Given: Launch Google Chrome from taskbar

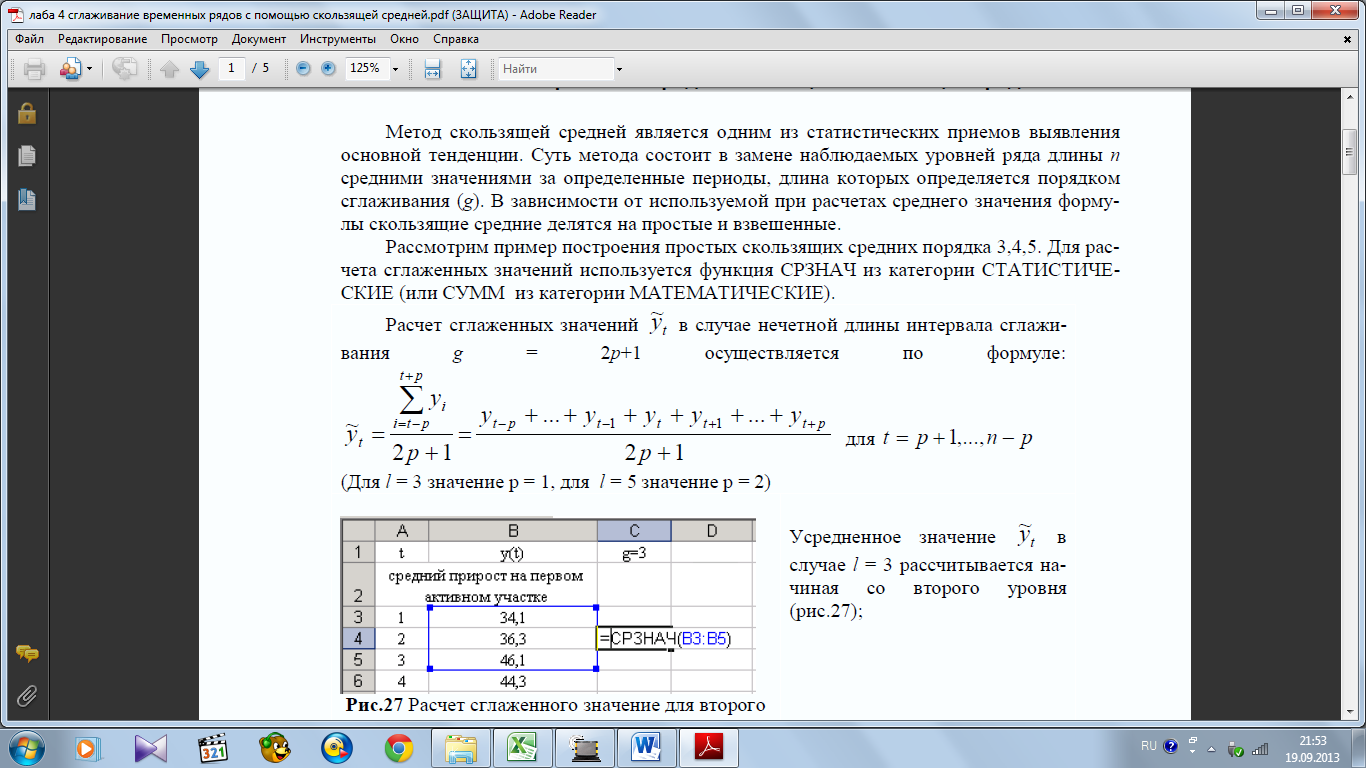Looking at the screenshot, I should point(399,747).
